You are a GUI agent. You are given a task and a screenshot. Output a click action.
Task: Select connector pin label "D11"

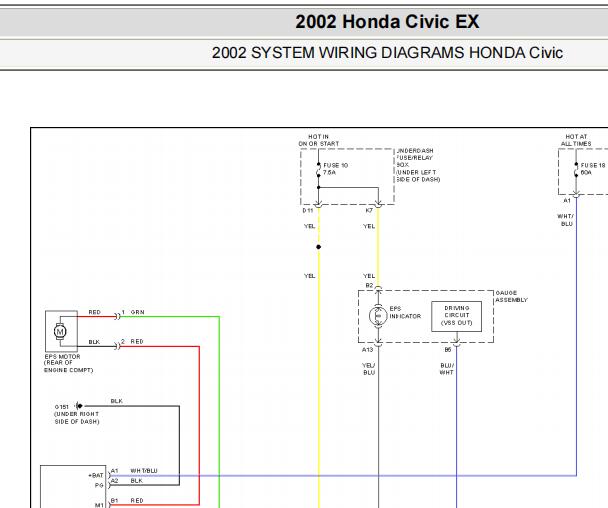[x=307, y=211]
